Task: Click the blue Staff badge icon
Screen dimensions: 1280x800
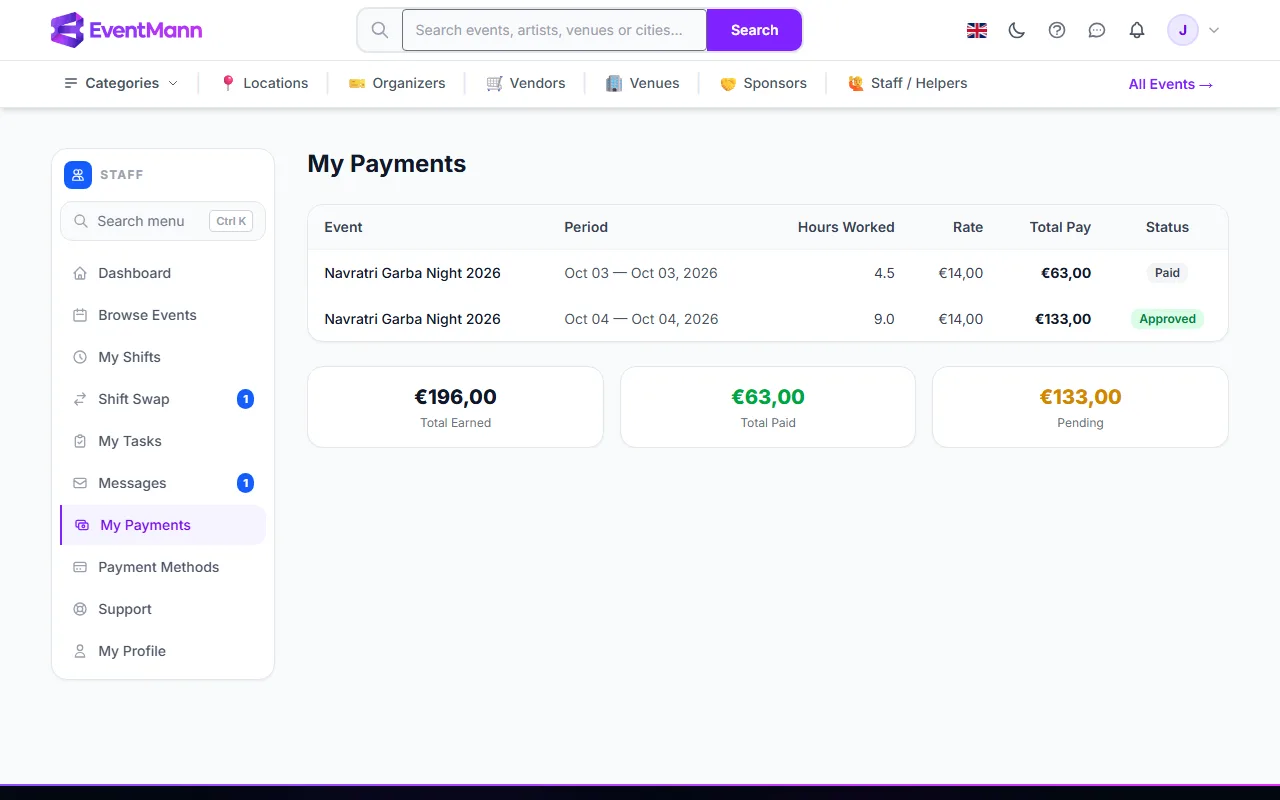Action: [78, 175]
